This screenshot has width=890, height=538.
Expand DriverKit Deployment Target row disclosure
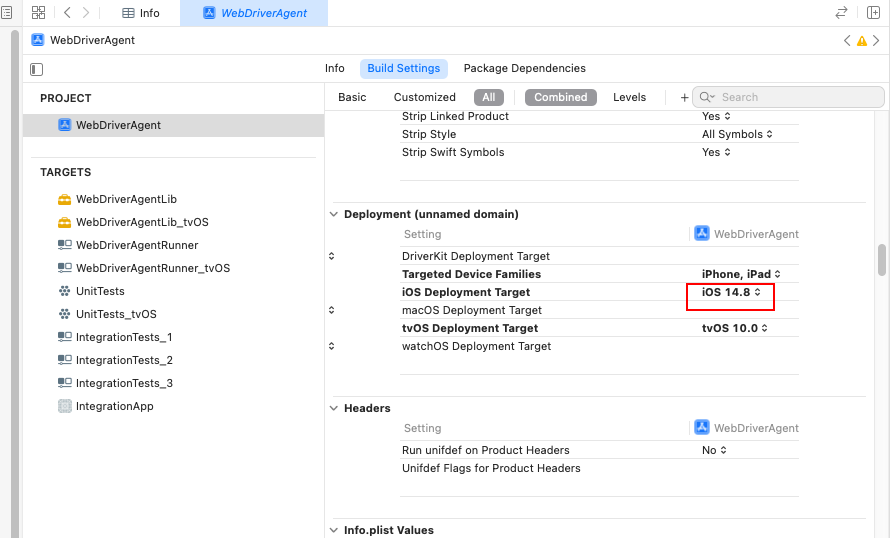331,256
